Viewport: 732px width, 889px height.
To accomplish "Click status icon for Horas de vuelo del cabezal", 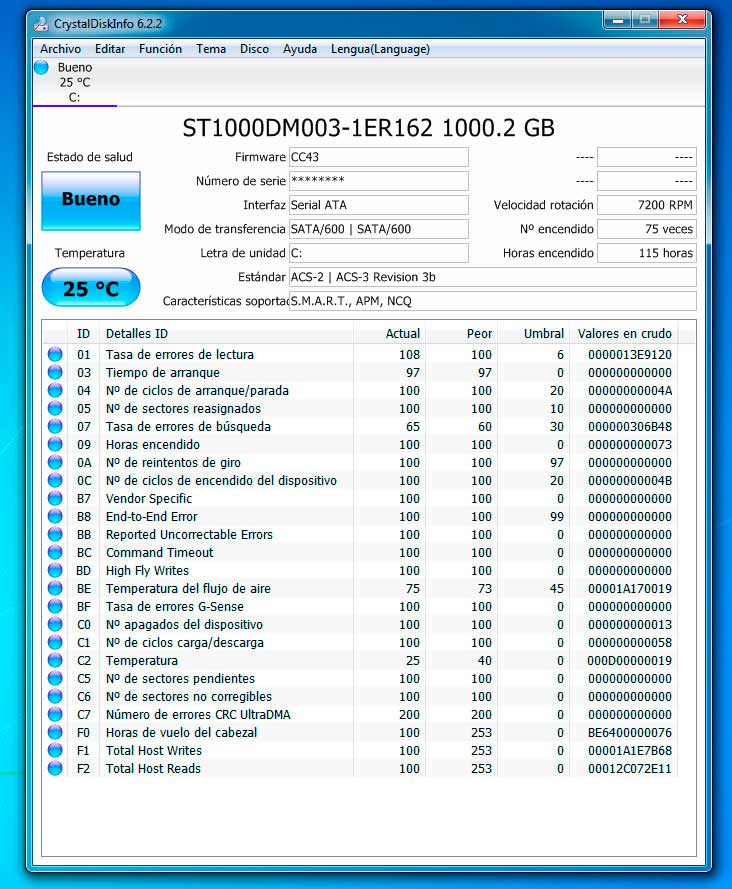I will 55,733.
